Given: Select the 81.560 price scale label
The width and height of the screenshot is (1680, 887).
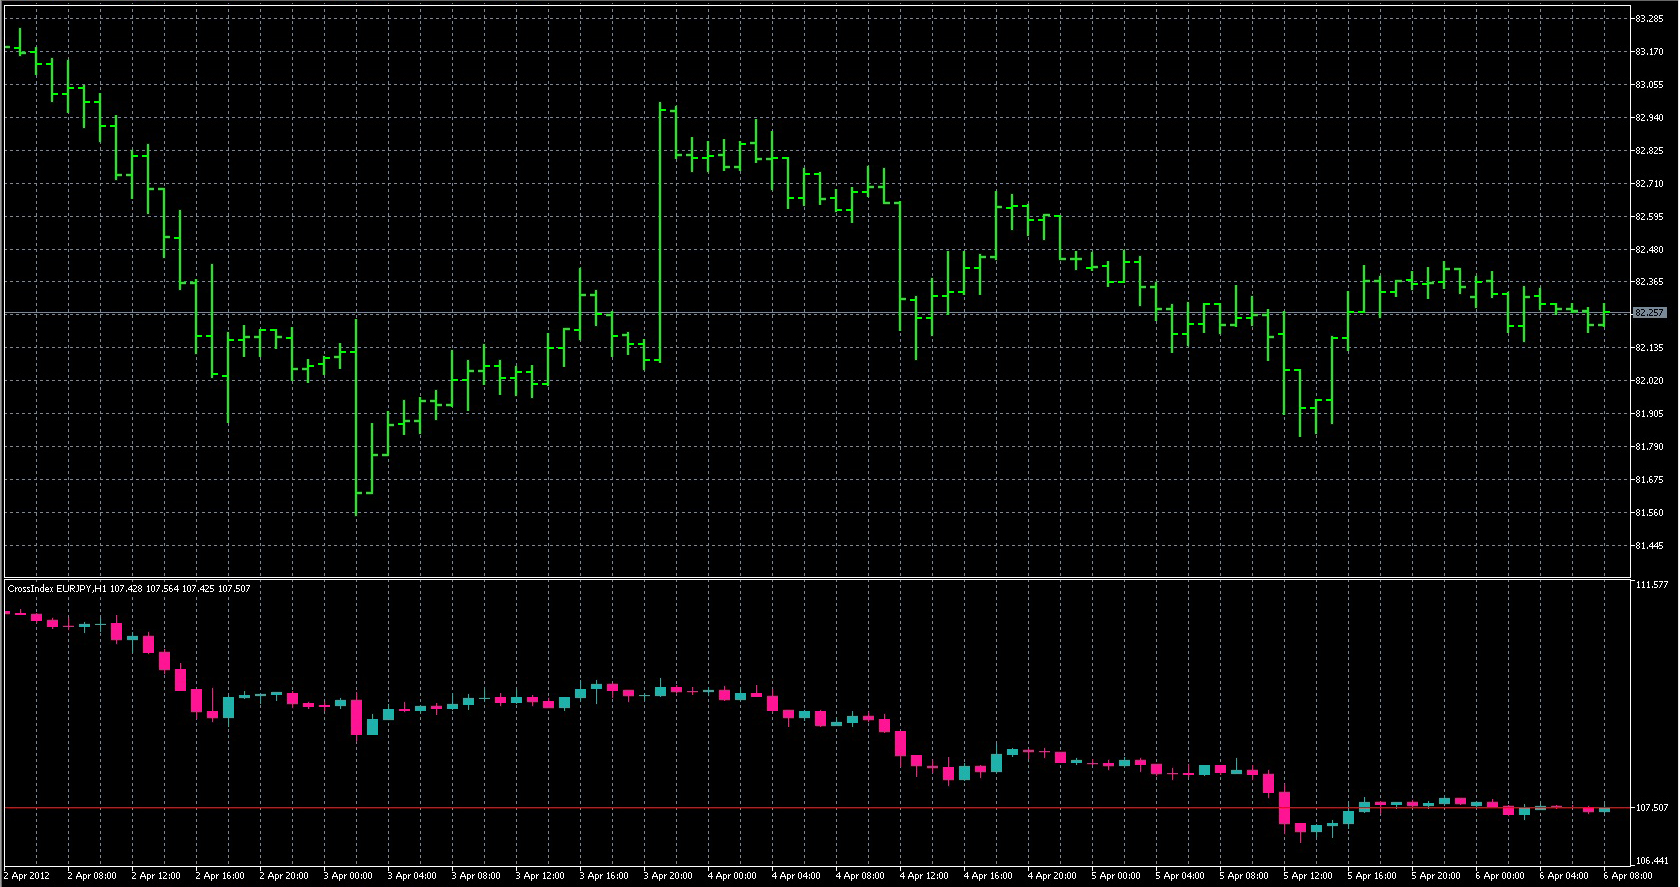Looking at the screenshot, I should (x=1649, y=512).
